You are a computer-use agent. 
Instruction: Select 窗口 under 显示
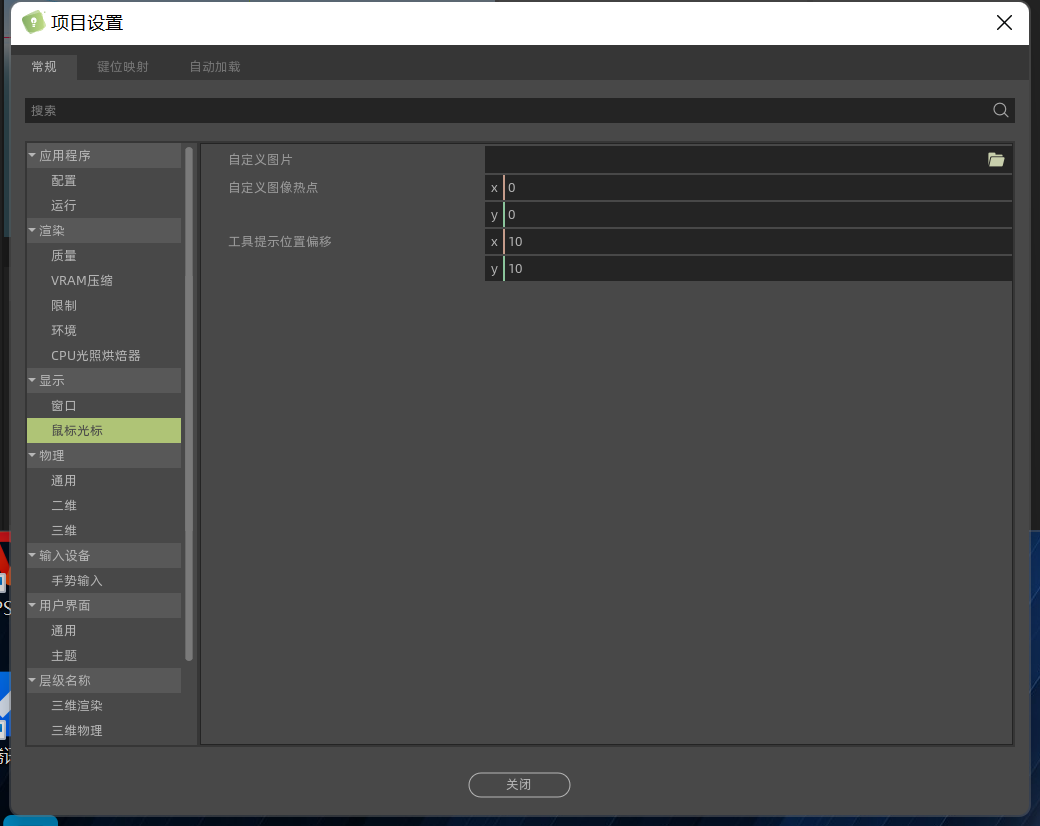103,405
